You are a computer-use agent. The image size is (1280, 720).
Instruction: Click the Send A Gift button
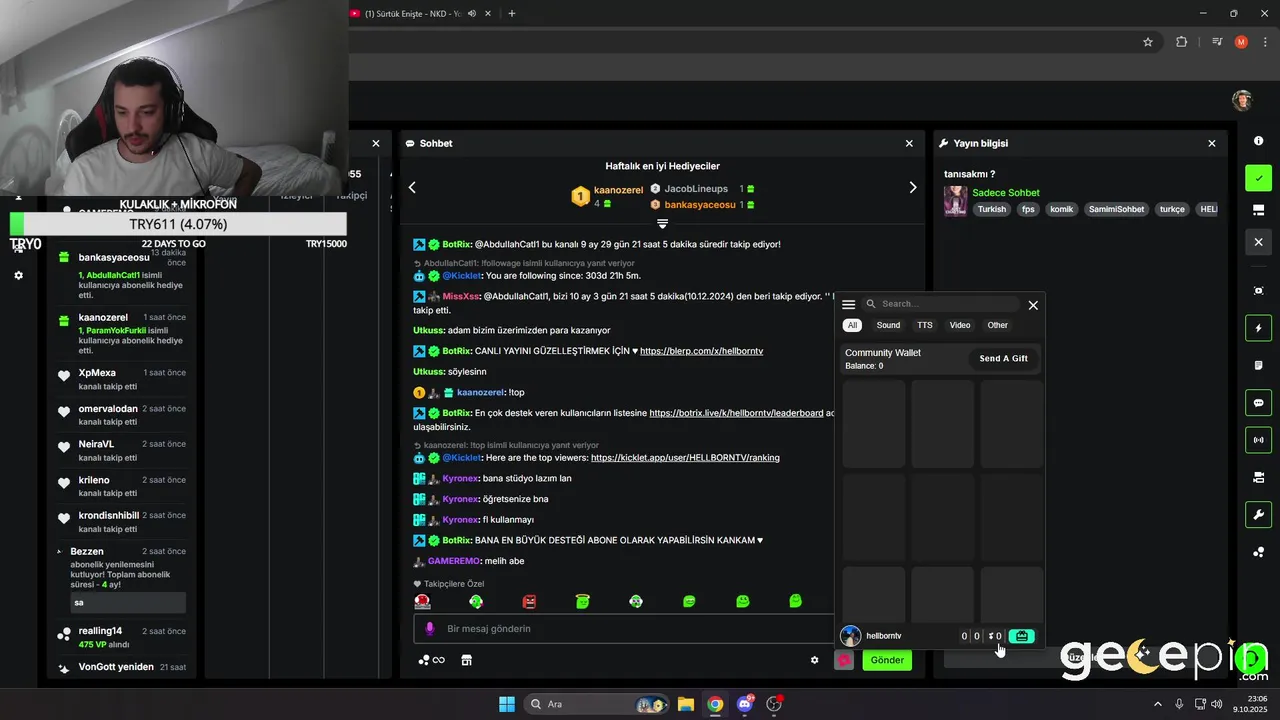coord(1003,358)
